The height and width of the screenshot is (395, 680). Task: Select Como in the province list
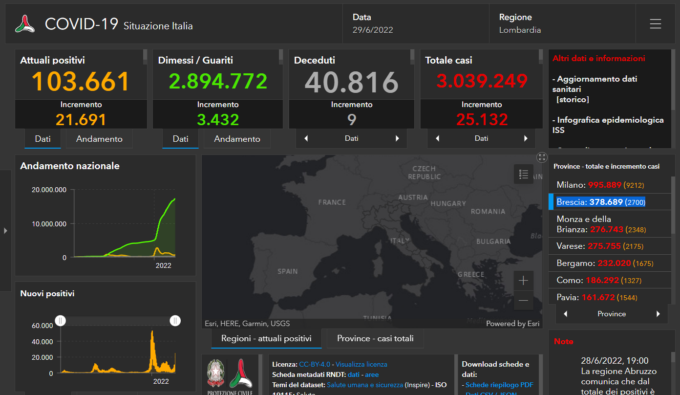610,280
